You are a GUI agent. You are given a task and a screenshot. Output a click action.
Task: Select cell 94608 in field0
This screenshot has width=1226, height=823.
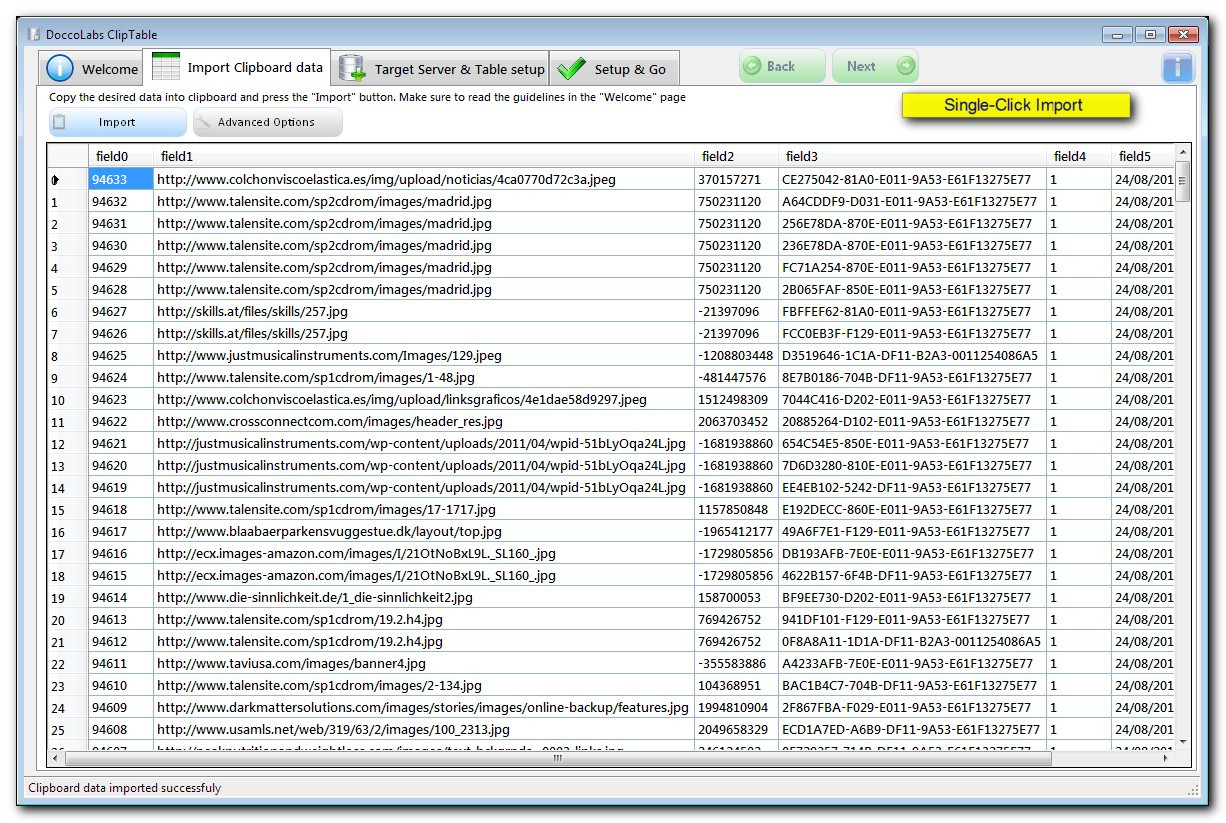121,729
